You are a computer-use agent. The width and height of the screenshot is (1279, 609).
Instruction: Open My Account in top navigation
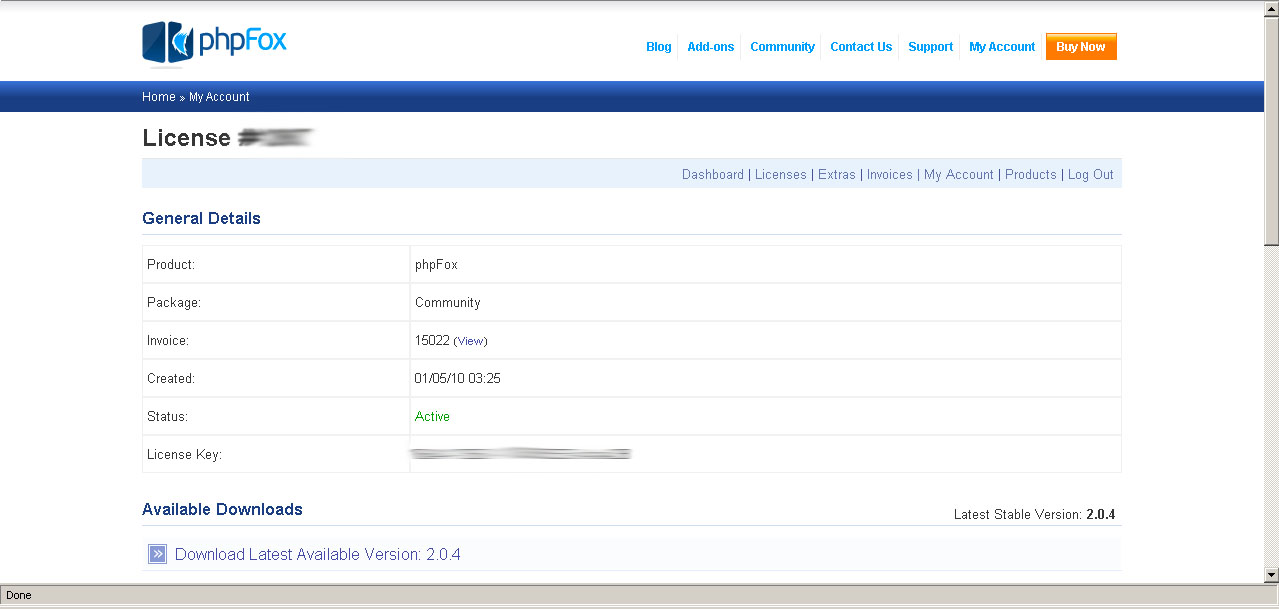1002,47
